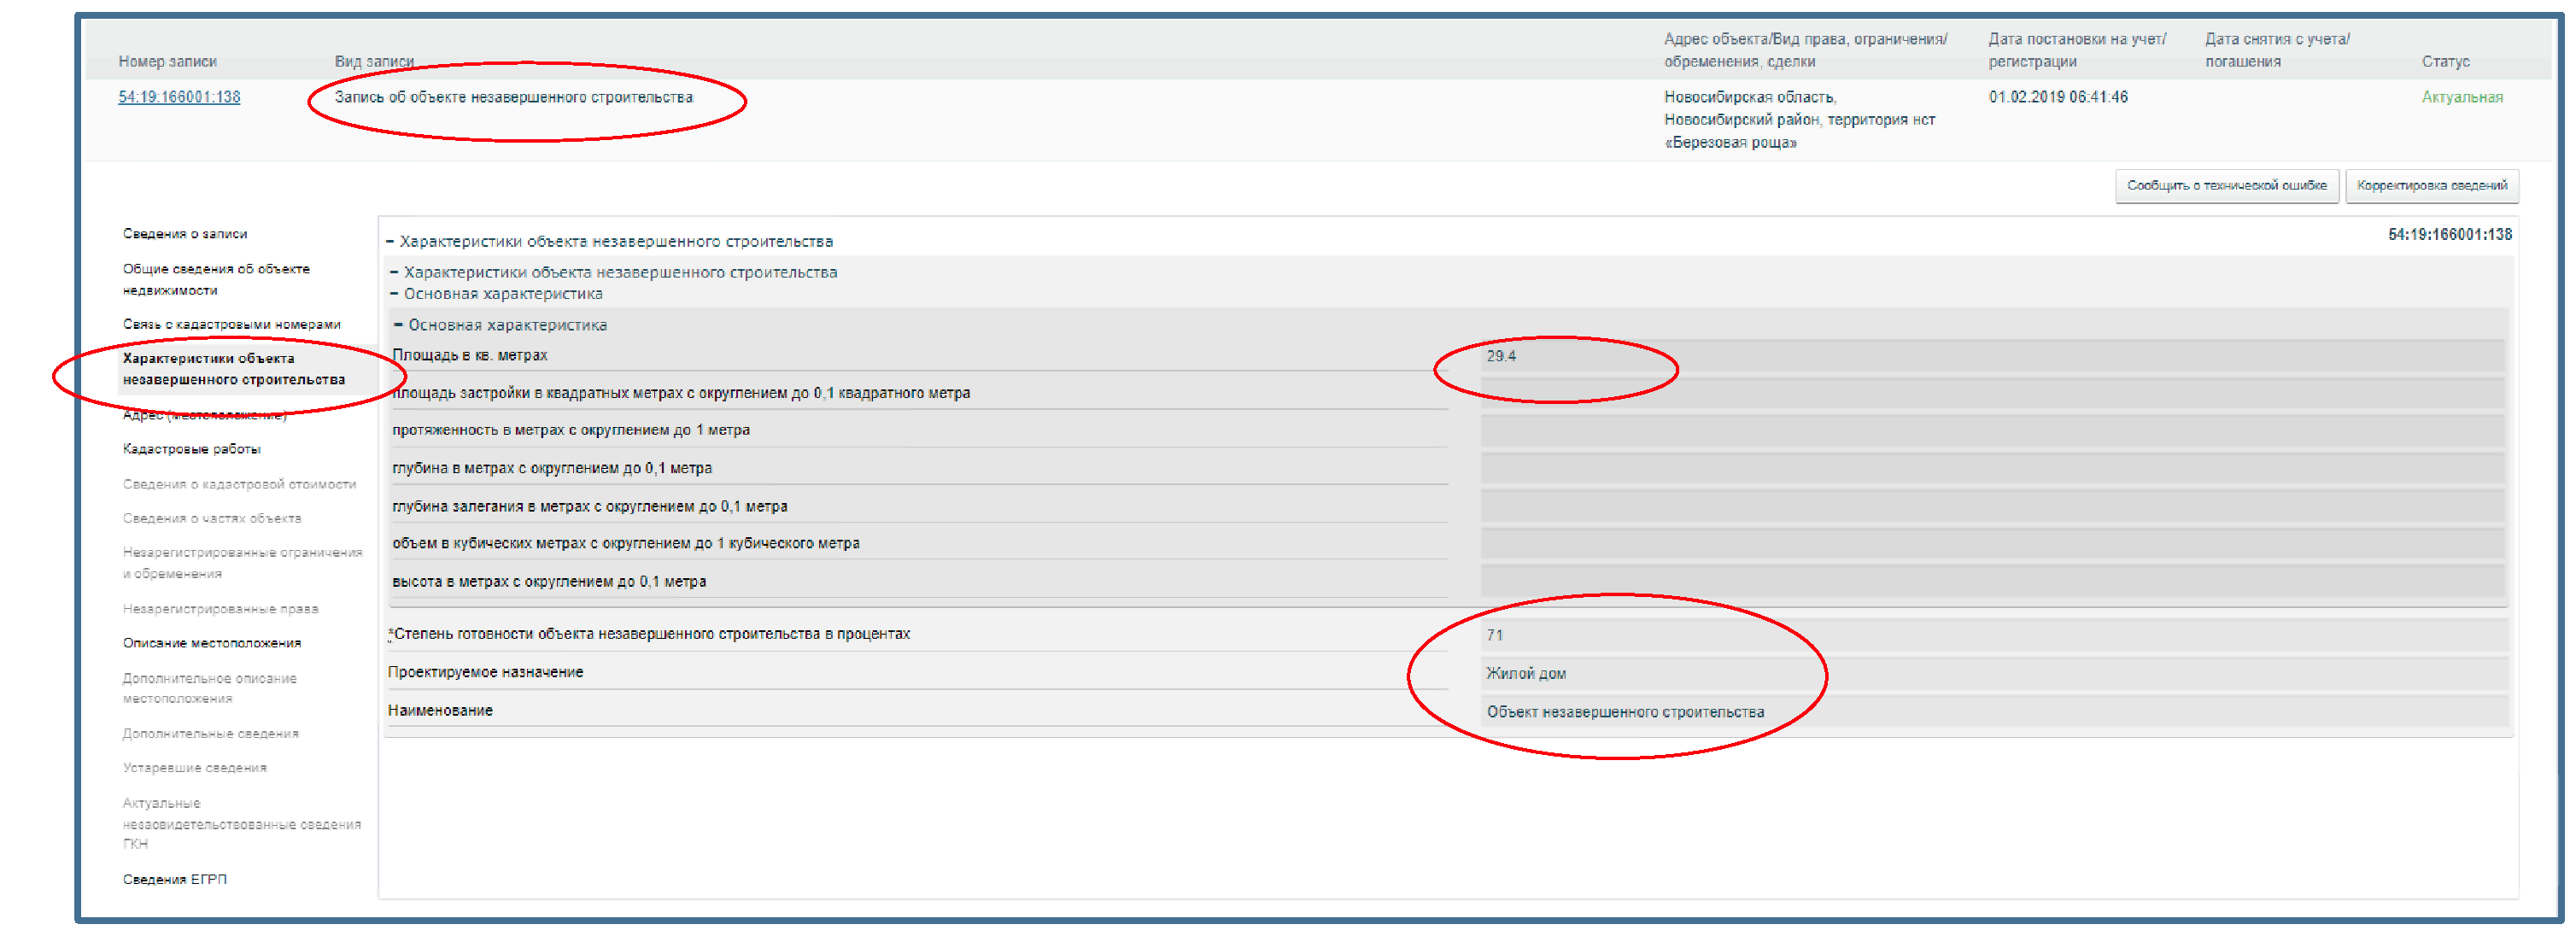Viewport: 2576px width, 942px height.
Task: Click 'Статус' column header
Action: tap(2446, 62)
